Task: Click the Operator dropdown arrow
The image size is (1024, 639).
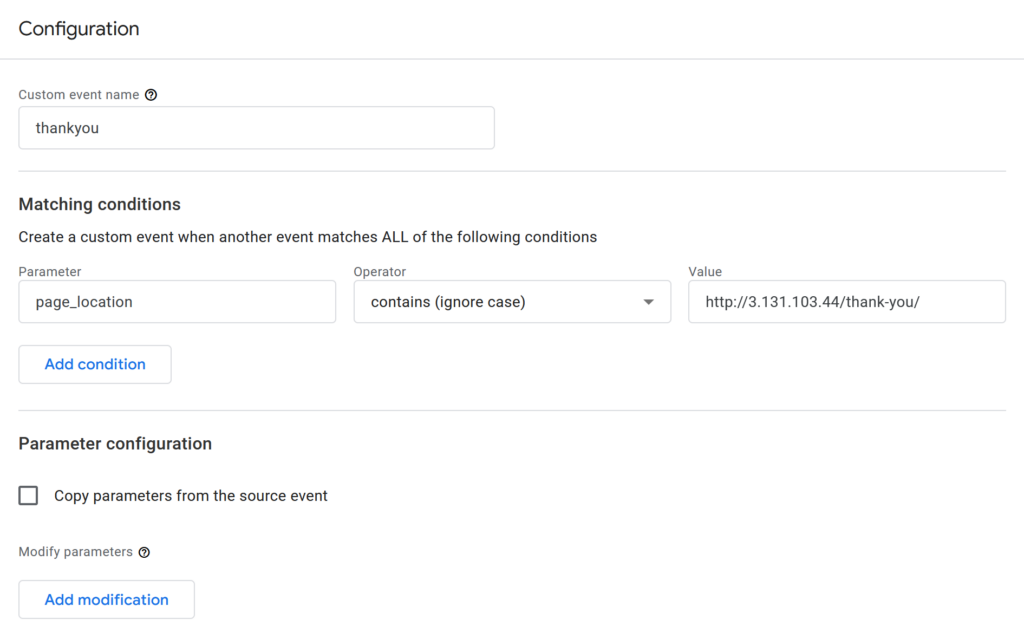Action: pyautogui.click(x=649, y=302)
